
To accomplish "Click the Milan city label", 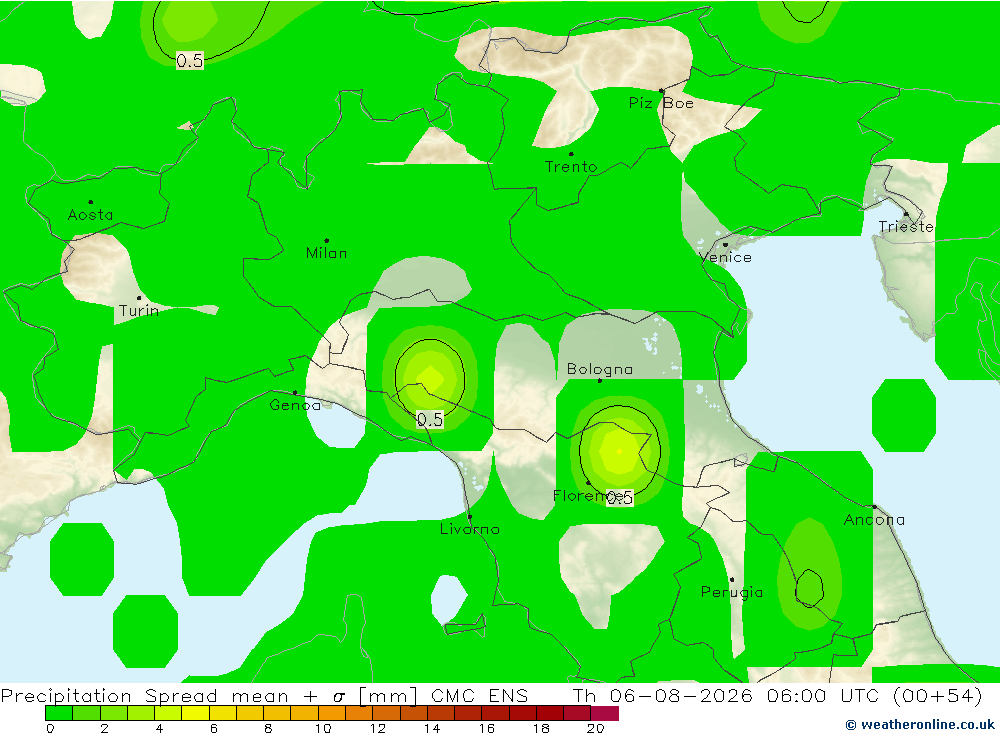I will click(327, 253).
